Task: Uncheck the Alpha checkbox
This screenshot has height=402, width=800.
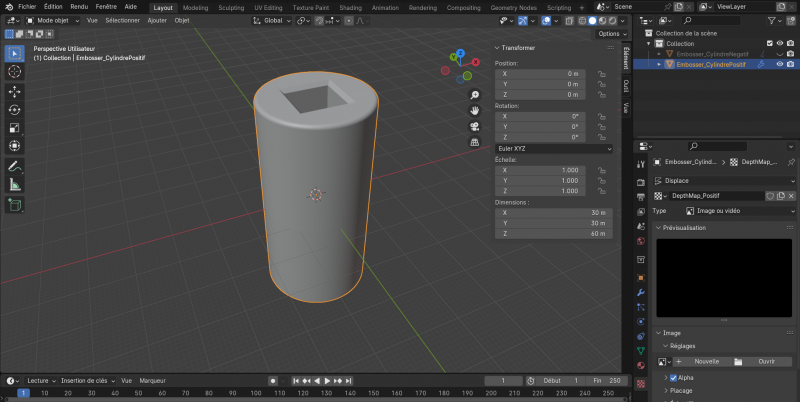Action: pyautogui.click(x=673, y=378)
